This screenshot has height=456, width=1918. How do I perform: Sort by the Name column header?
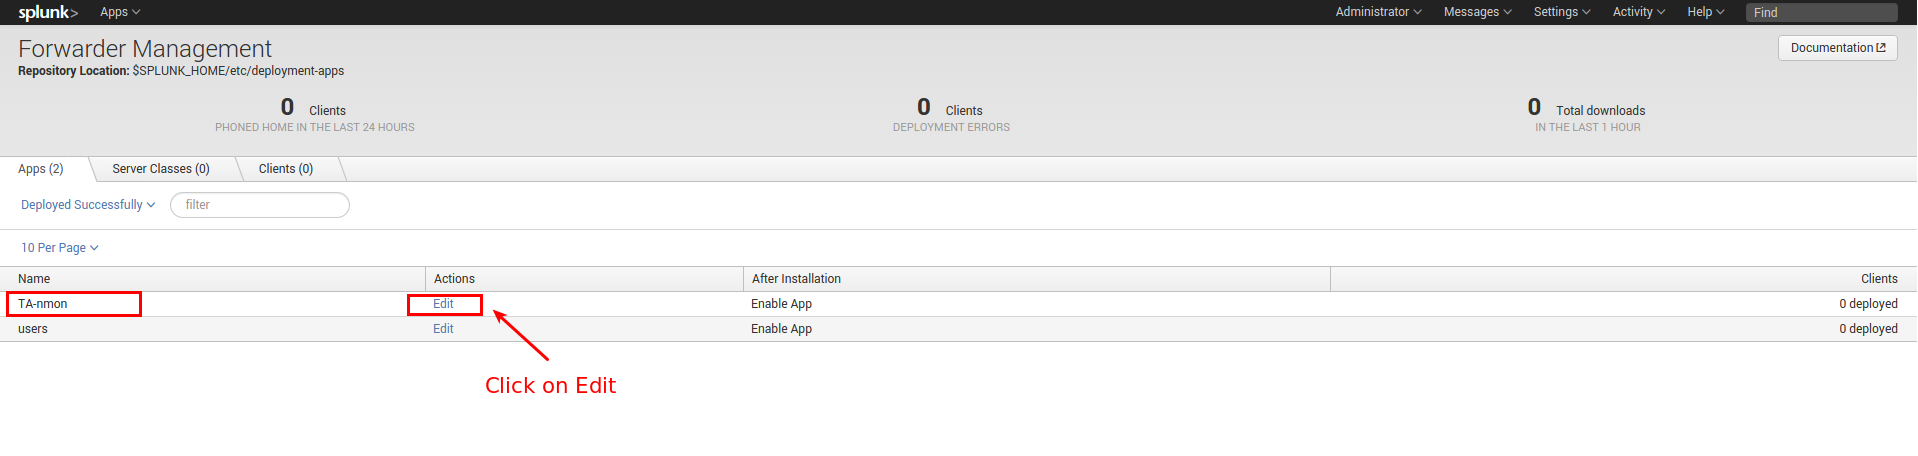pos(34,279)
